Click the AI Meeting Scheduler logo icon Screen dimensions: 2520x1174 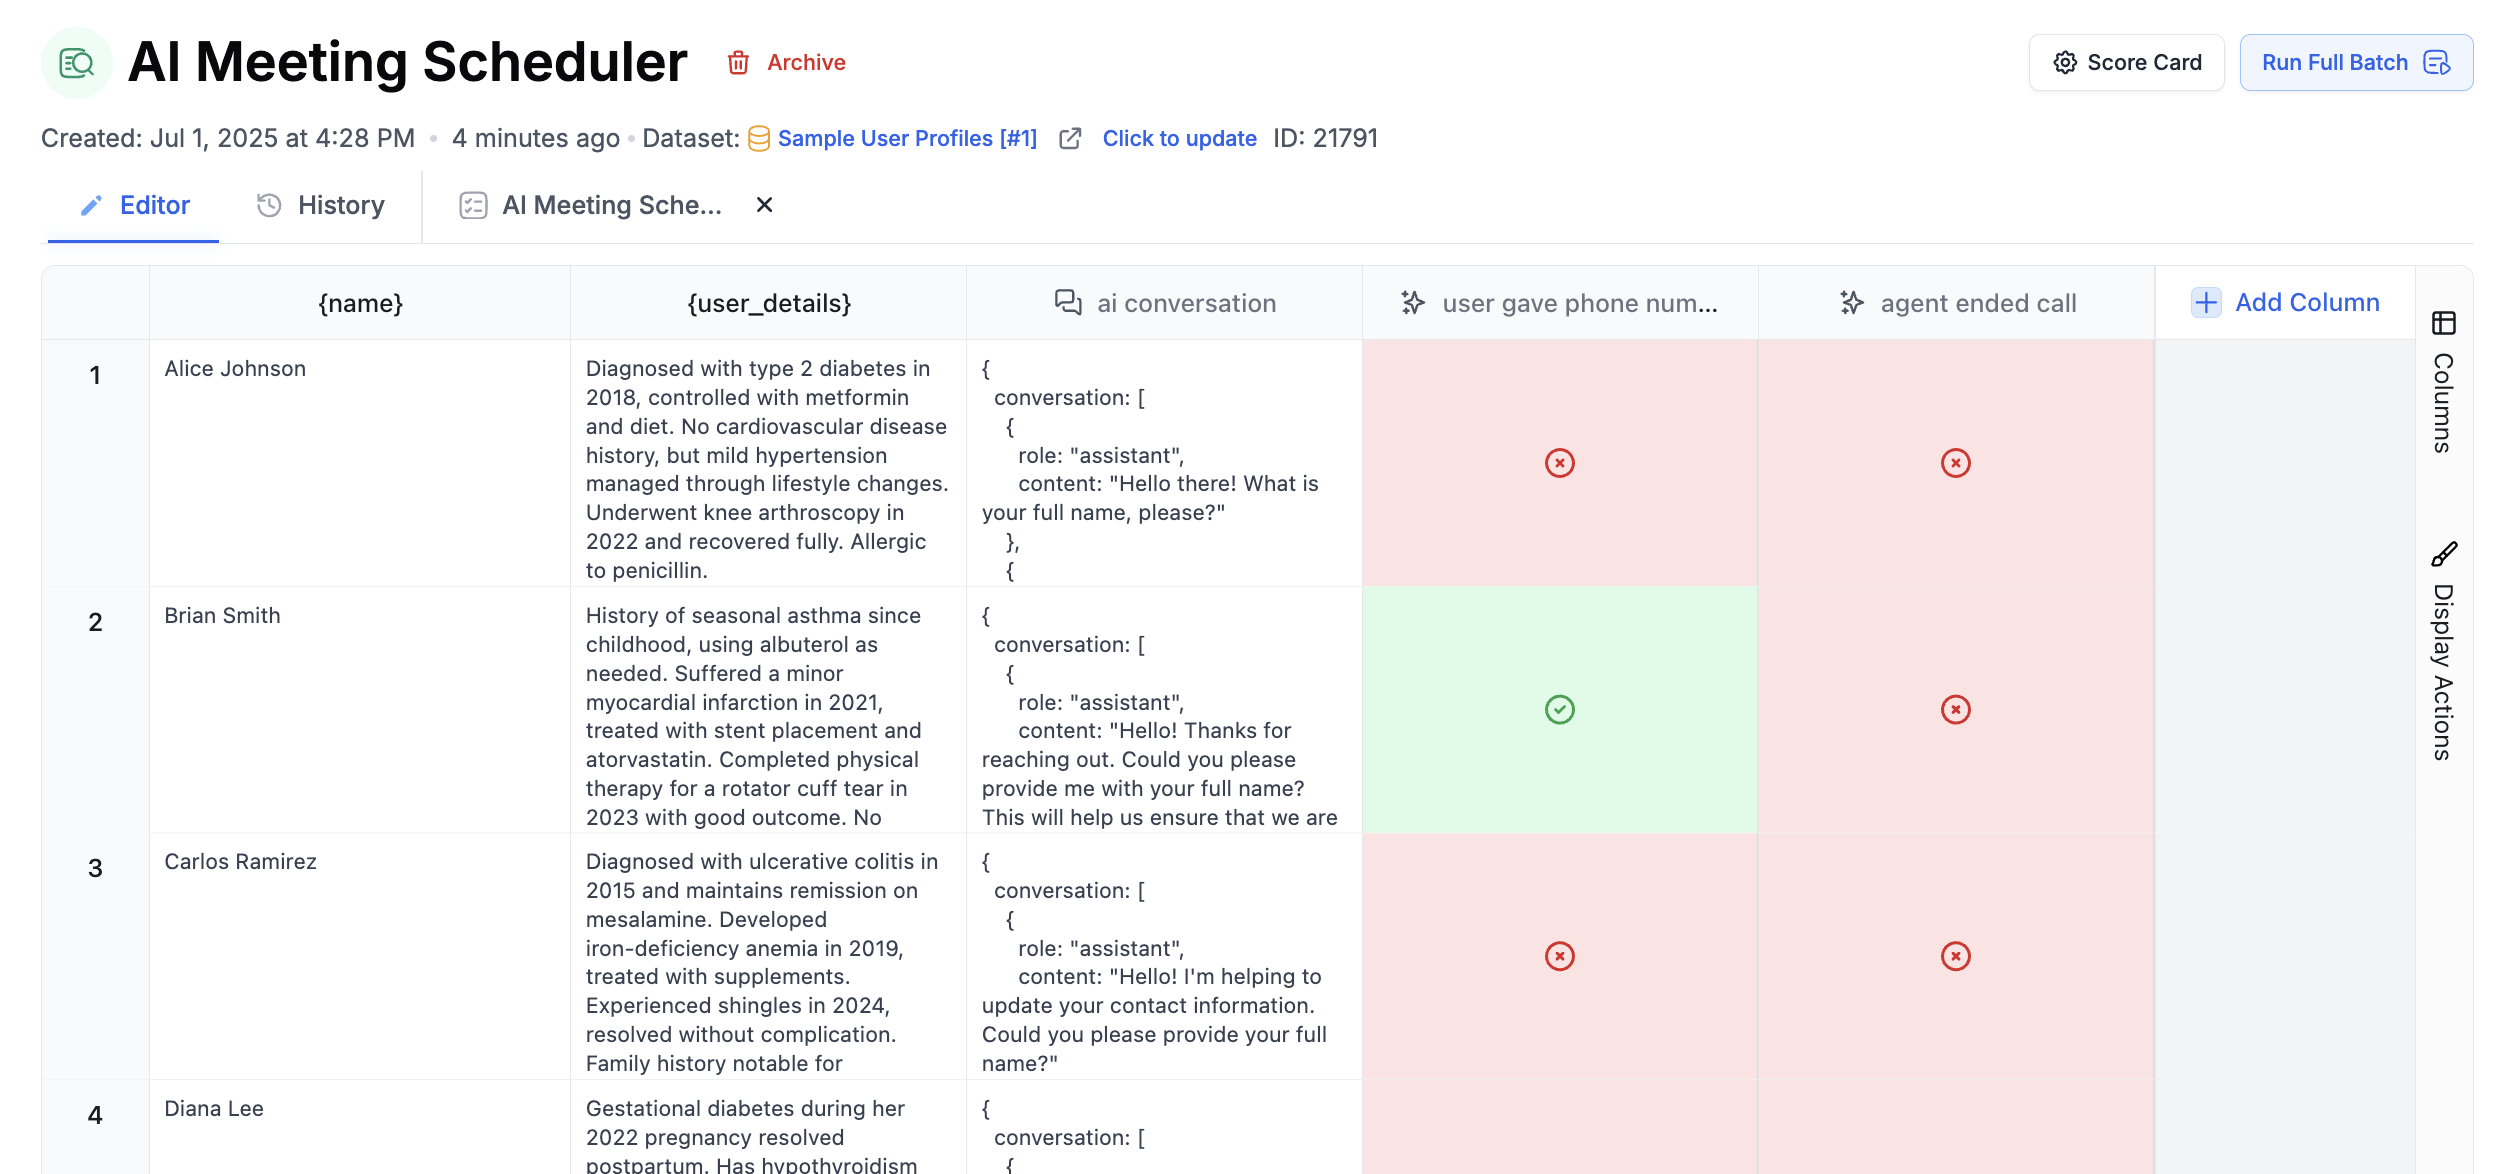[x=76, y=62]
